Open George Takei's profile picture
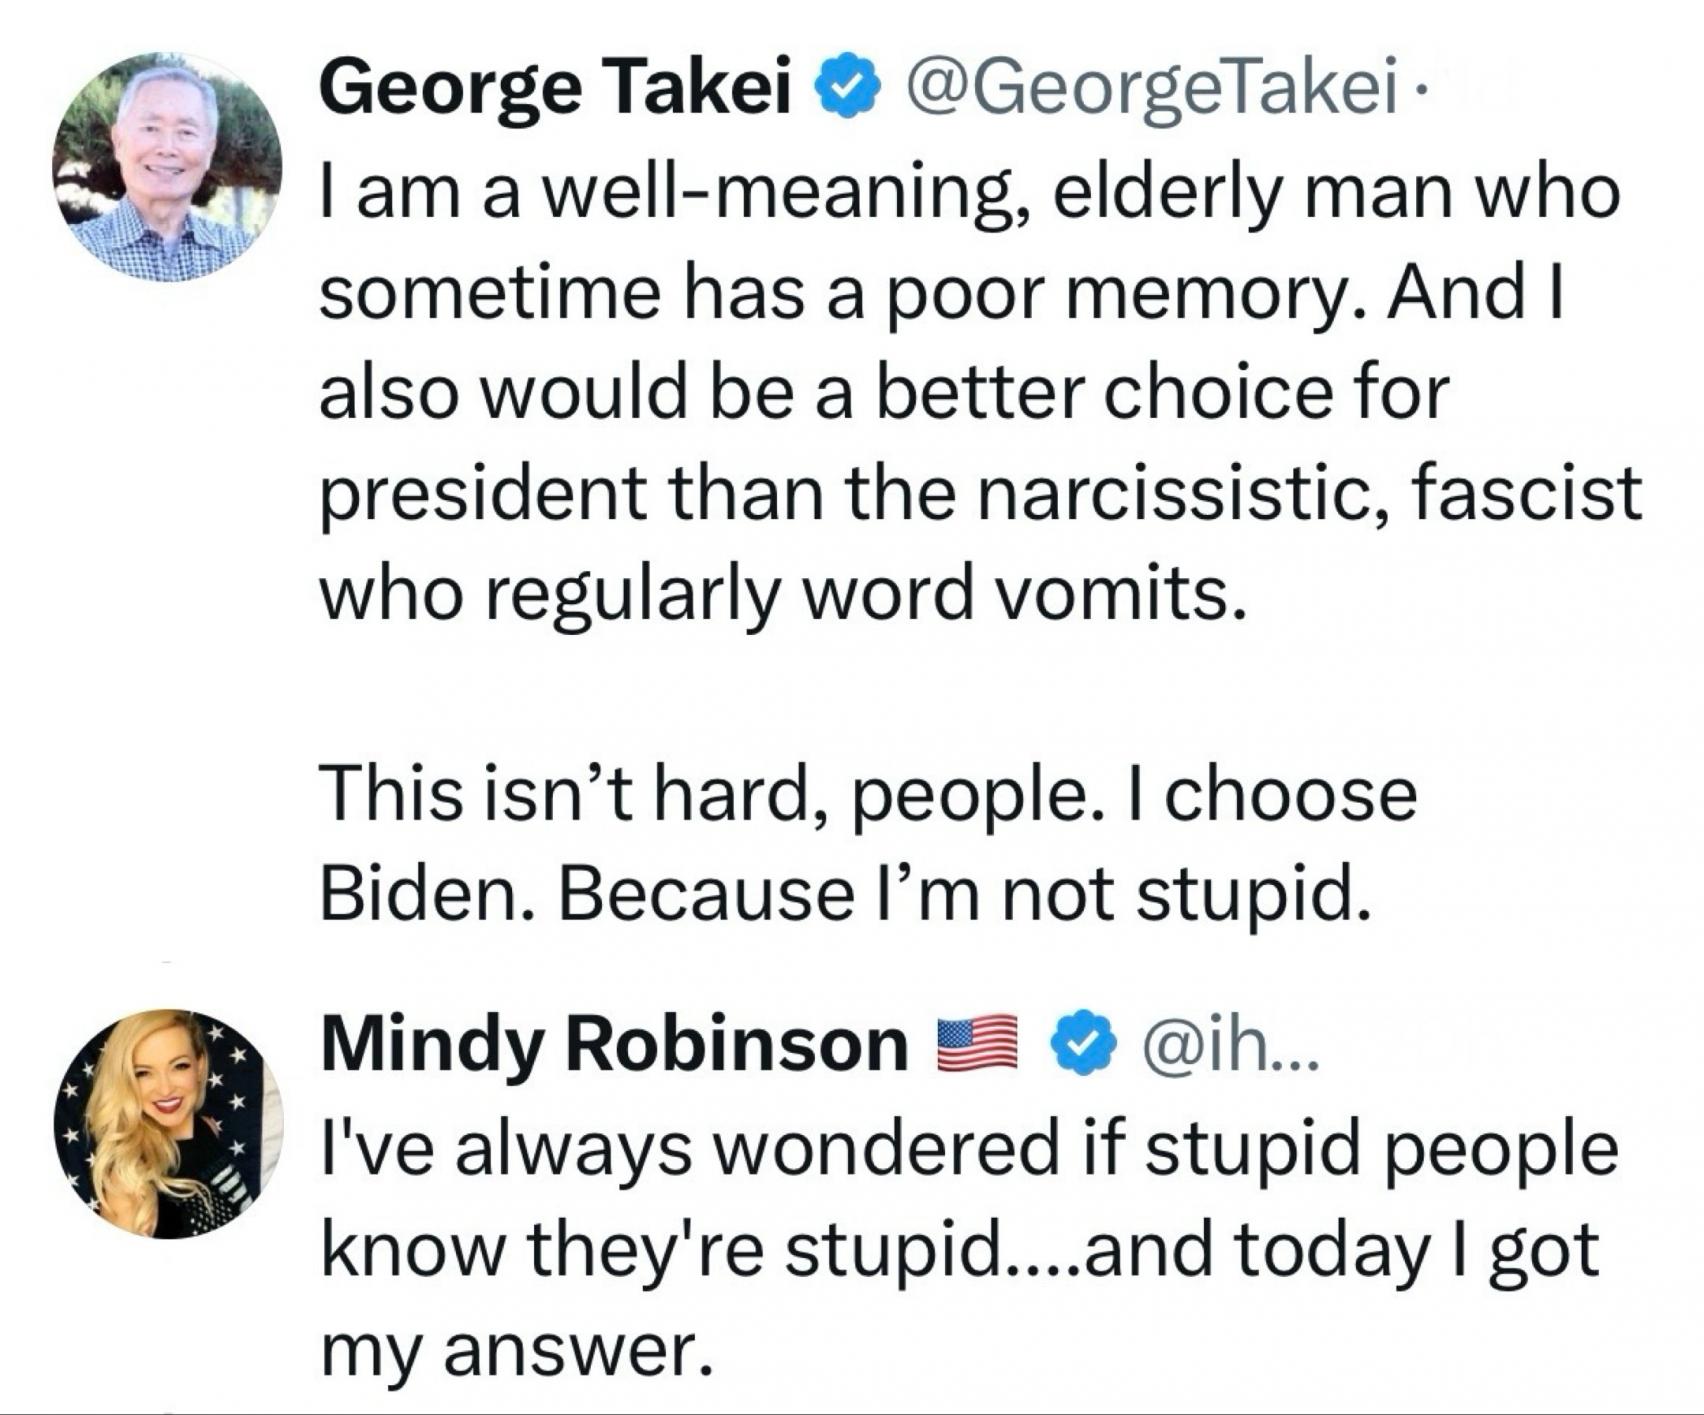The width and height of the screenshot is (1704, 1415). [167, 167]
